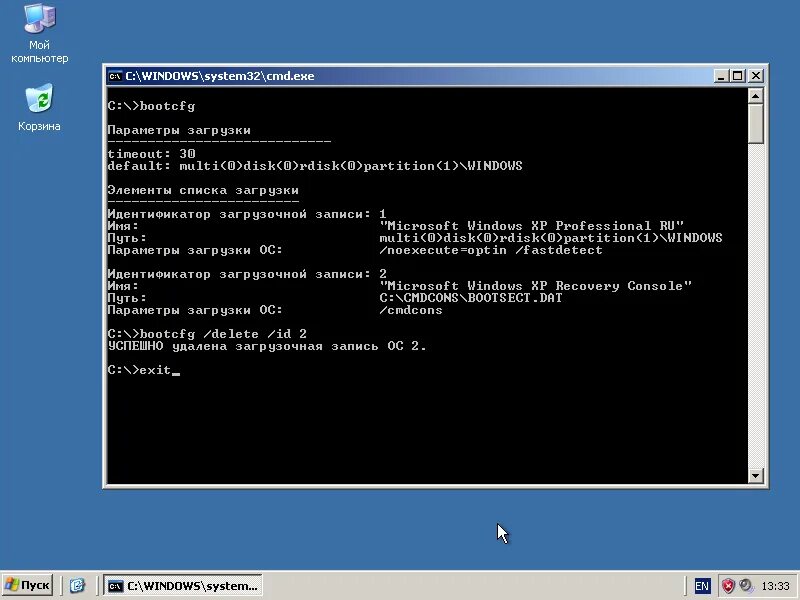Click '/noexecute=optin /fastdetect' text
The image size is (800, 600).
(491, 250)
